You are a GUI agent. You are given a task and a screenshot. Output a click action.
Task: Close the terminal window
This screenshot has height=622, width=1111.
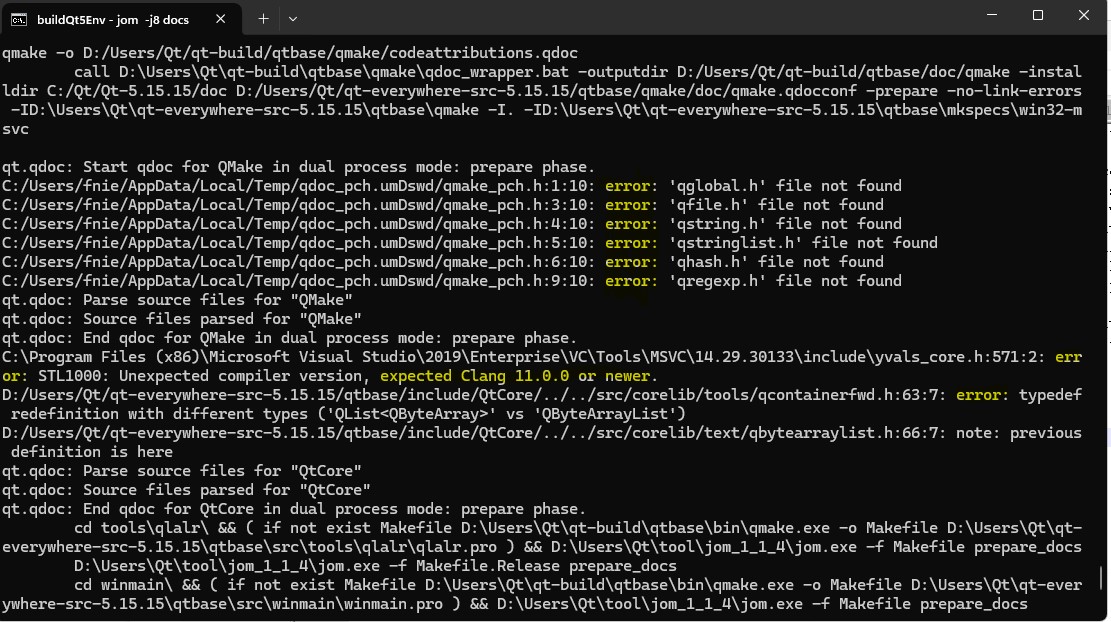pos(1083,15)
